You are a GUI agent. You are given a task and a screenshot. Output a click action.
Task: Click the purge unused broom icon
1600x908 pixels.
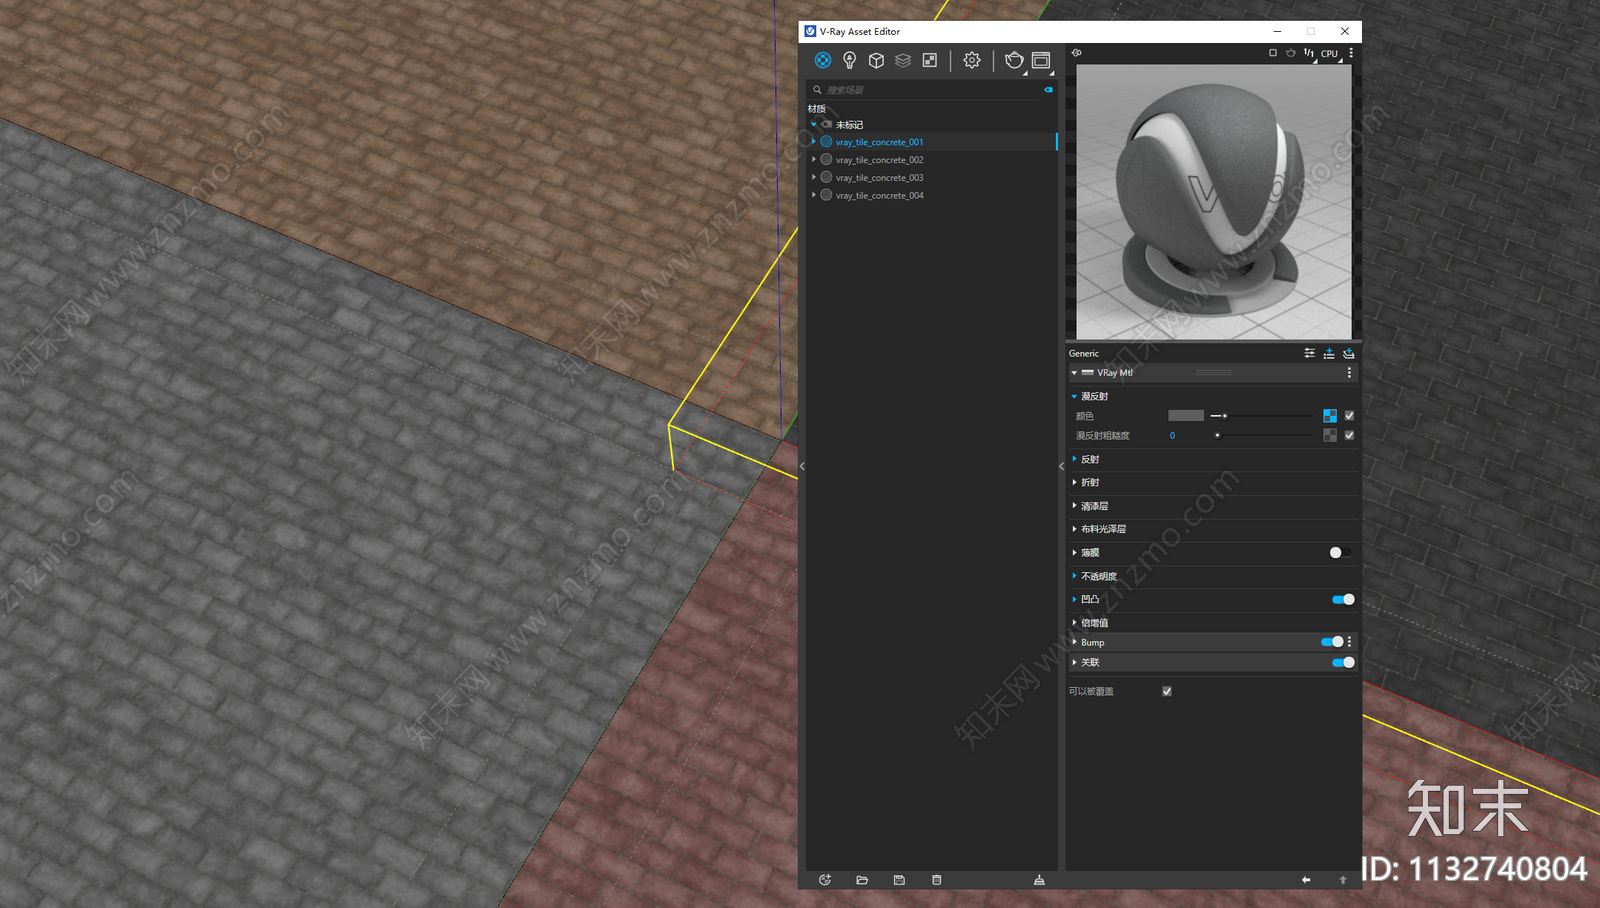click(1039, 880)
